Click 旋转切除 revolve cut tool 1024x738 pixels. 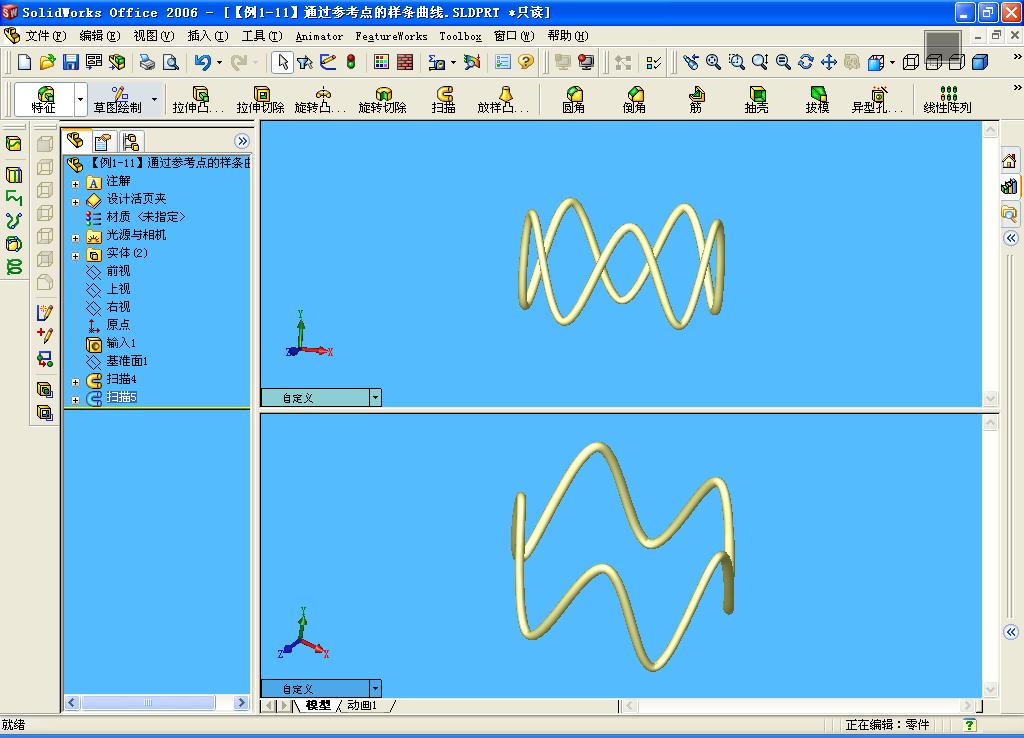tap(383, 100)
